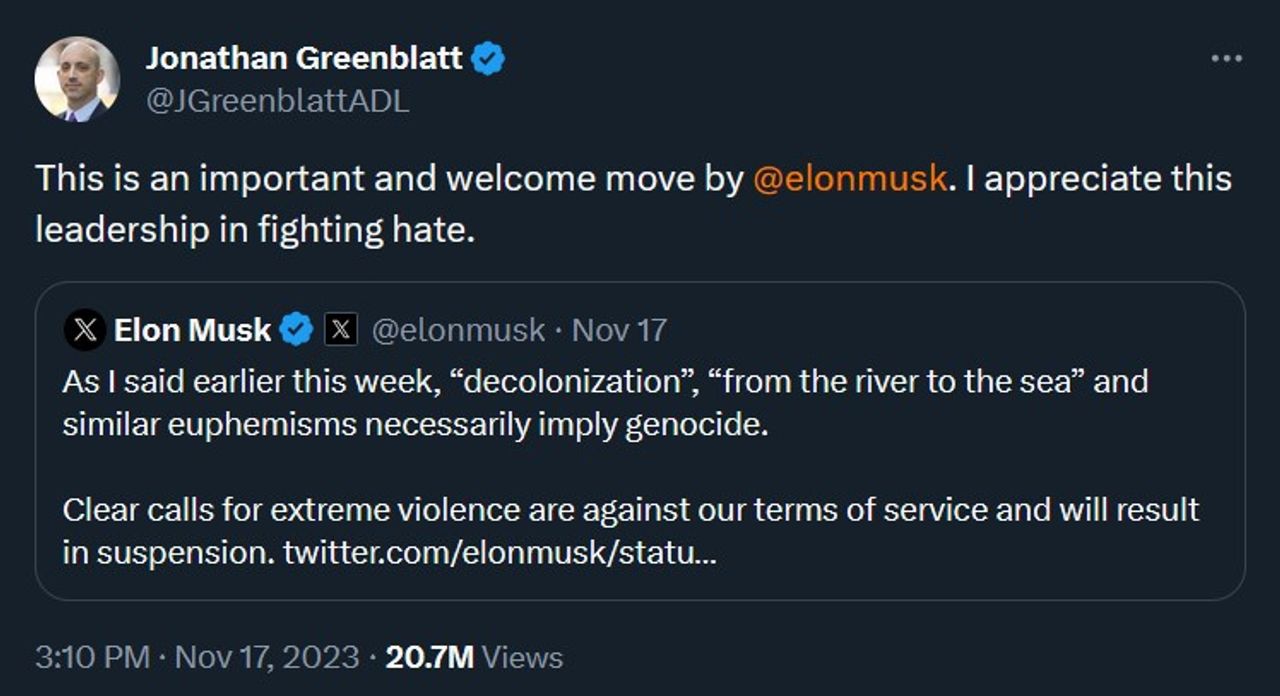Open the @JGreenblattADL handle link
This screenshot has height=696, width=1280.
tap(277, 101)
